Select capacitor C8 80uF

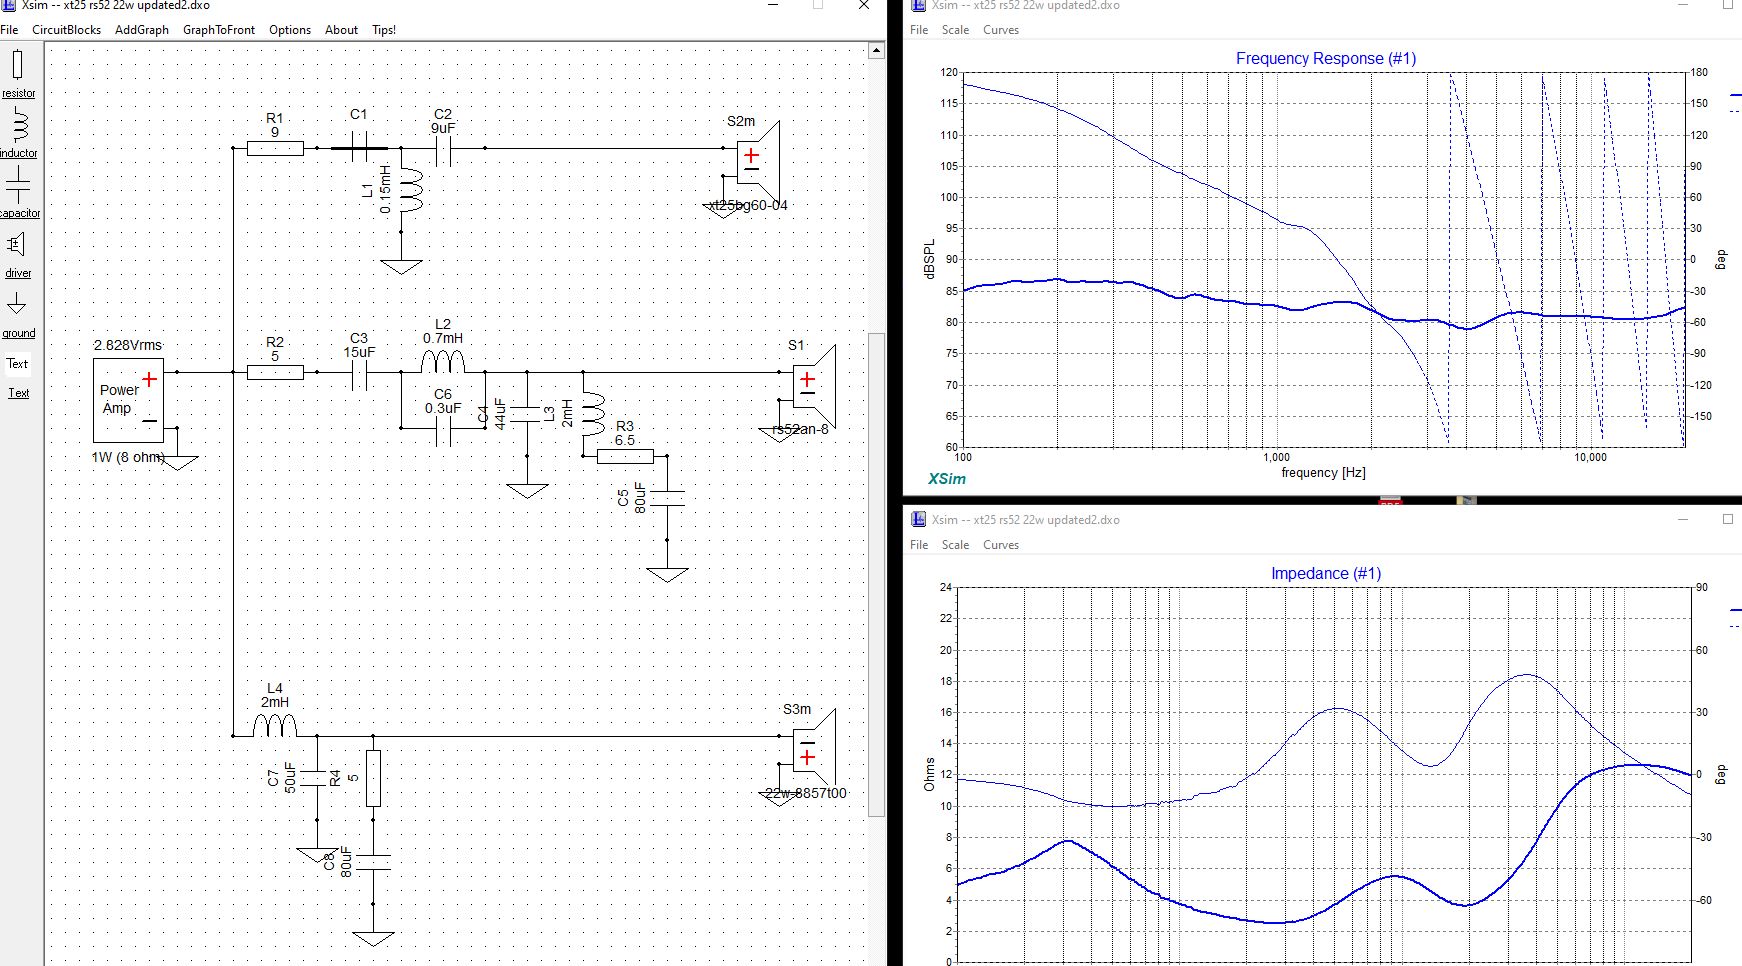[373, 862]
